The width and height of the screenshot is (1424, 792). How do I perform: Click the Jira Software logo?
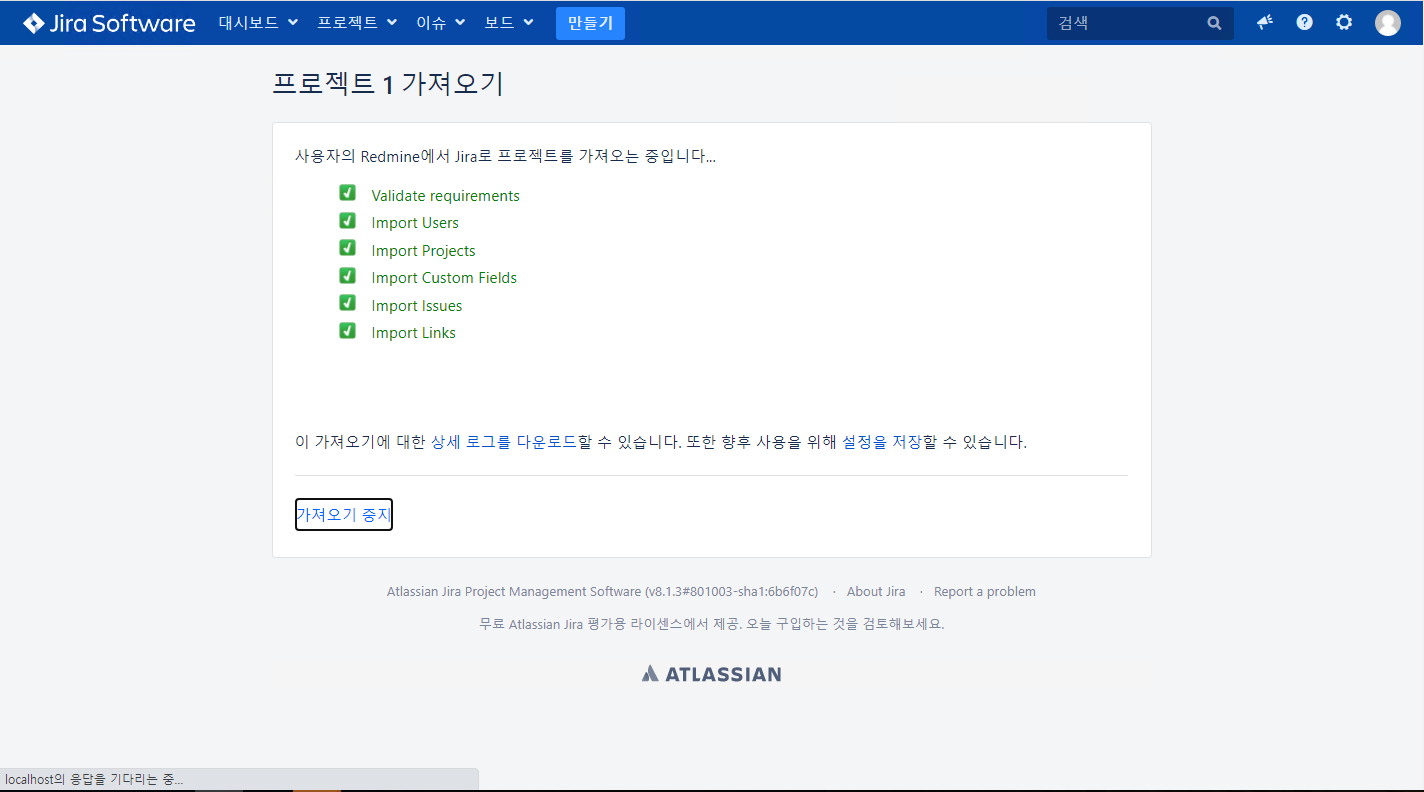click(x=109, y=23)
